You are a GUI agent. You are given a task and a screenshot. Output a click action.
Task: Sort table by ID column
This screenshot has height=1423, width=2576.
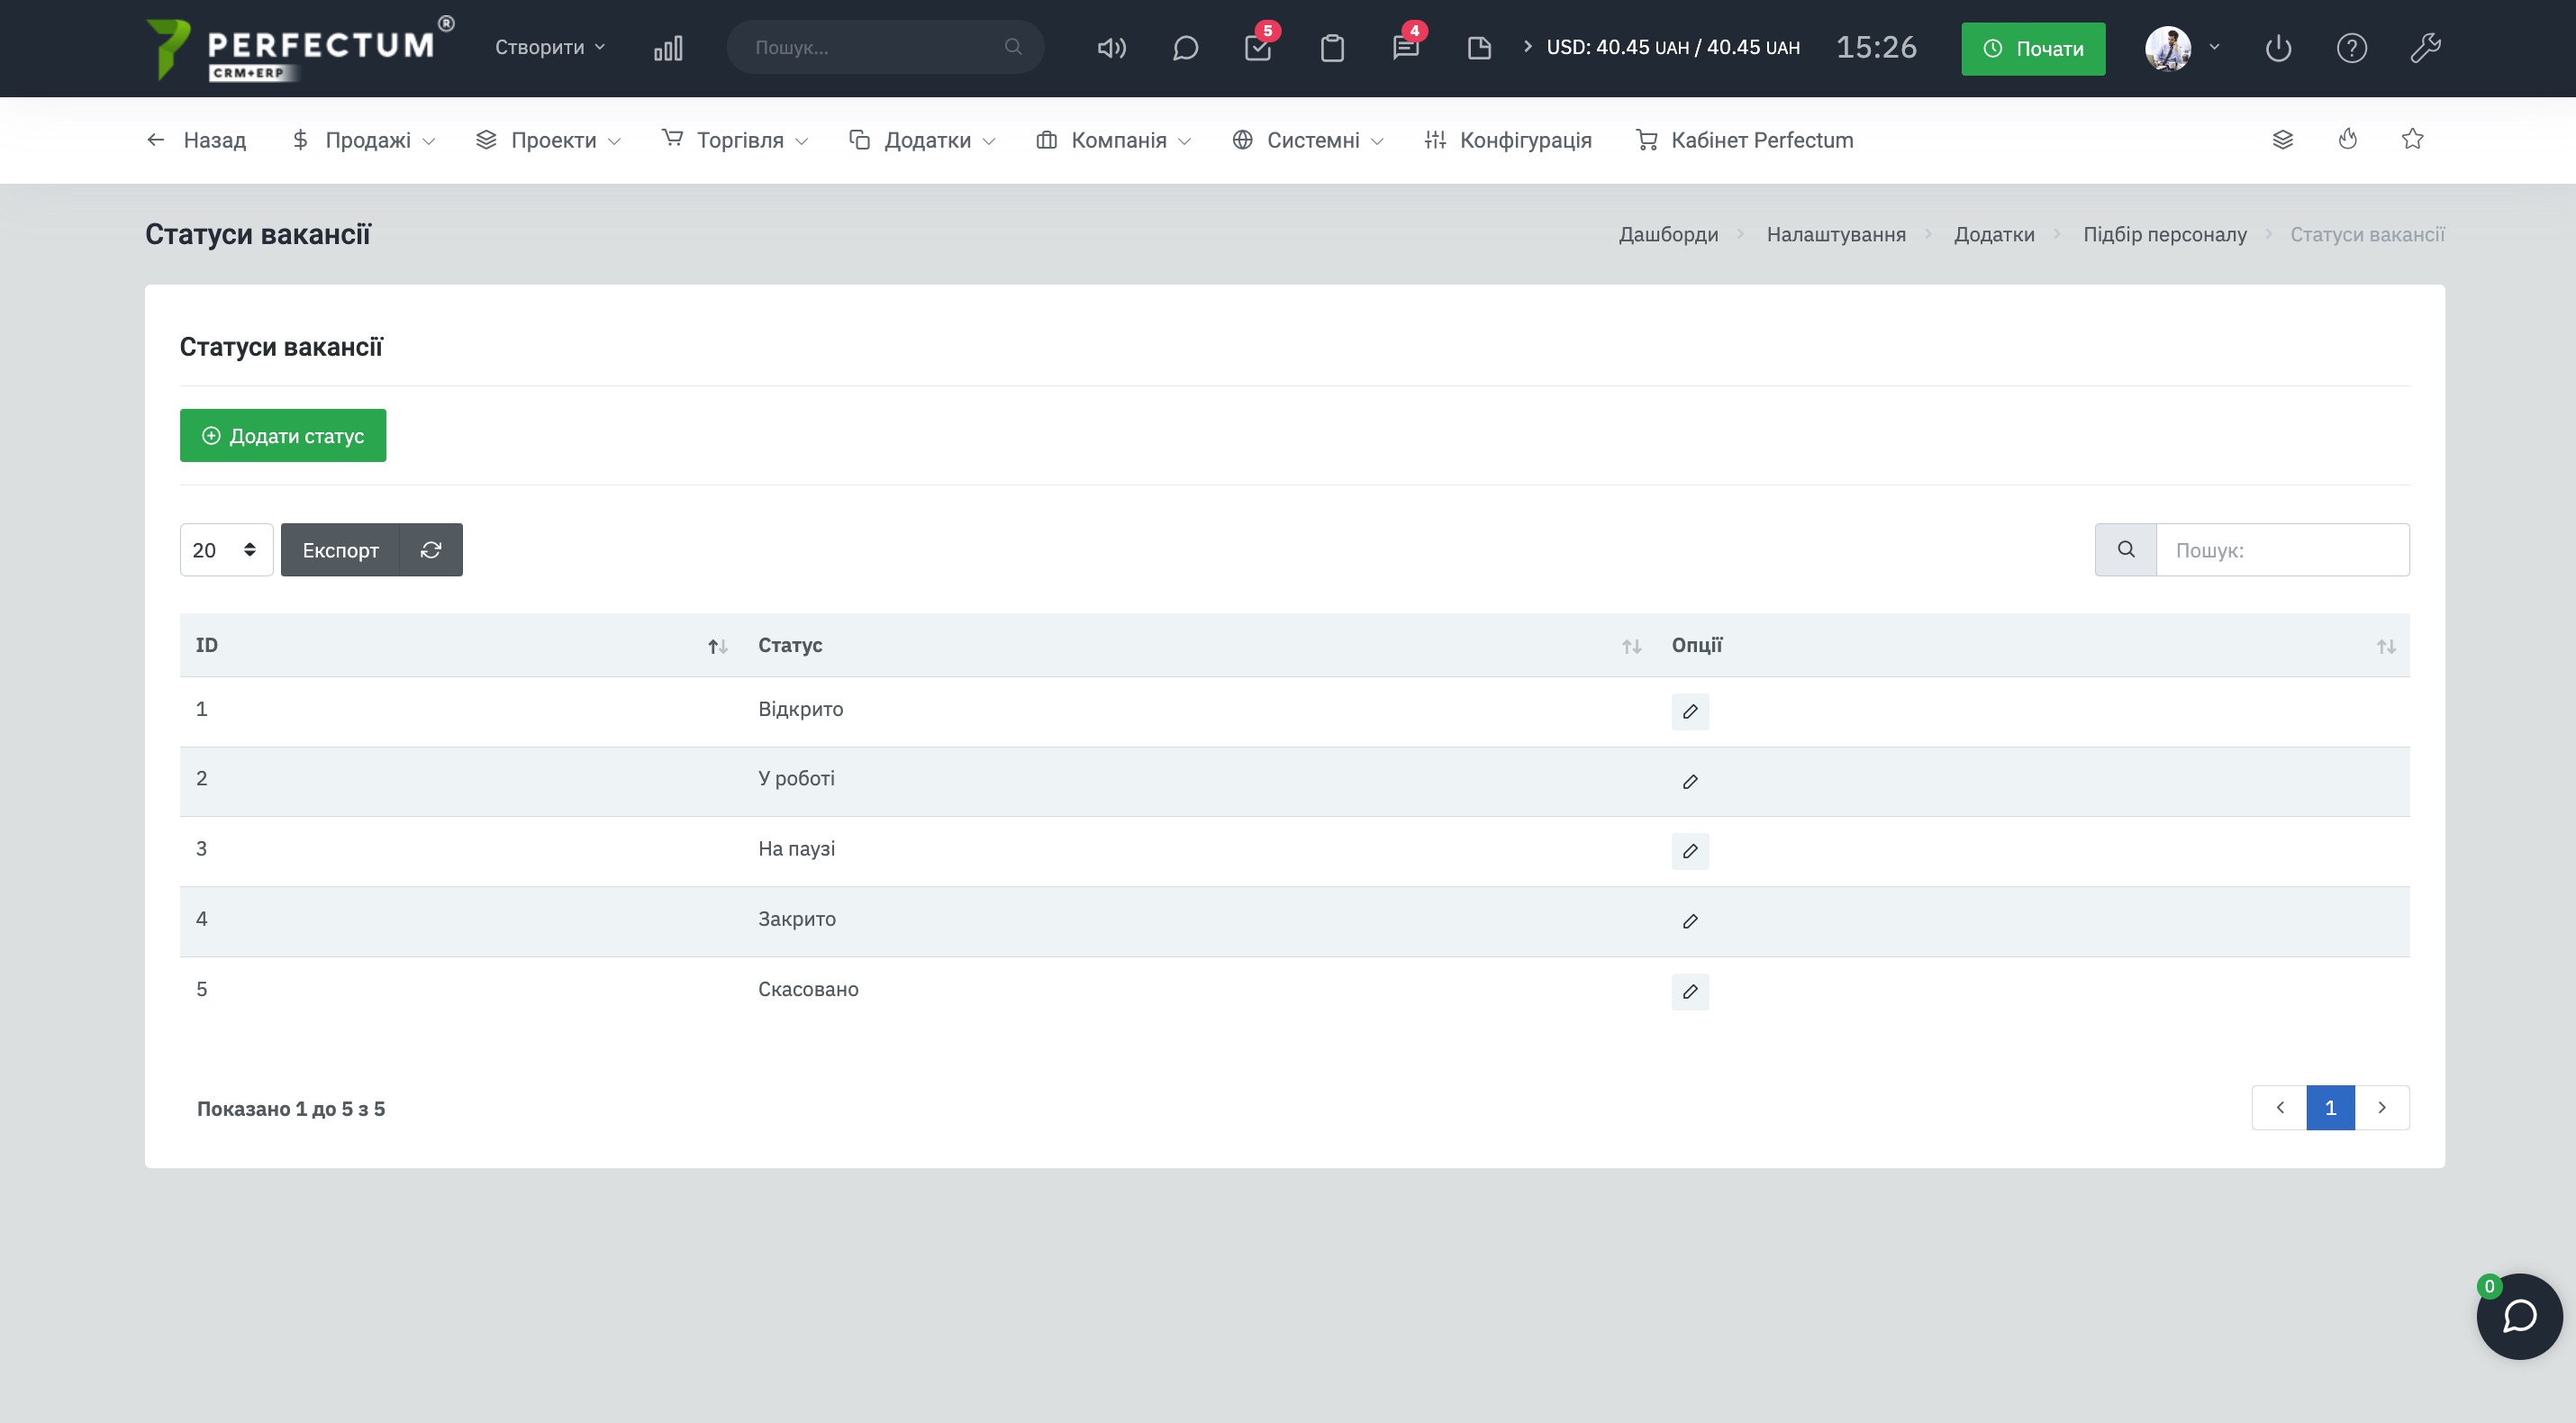(x=461, y=645)
